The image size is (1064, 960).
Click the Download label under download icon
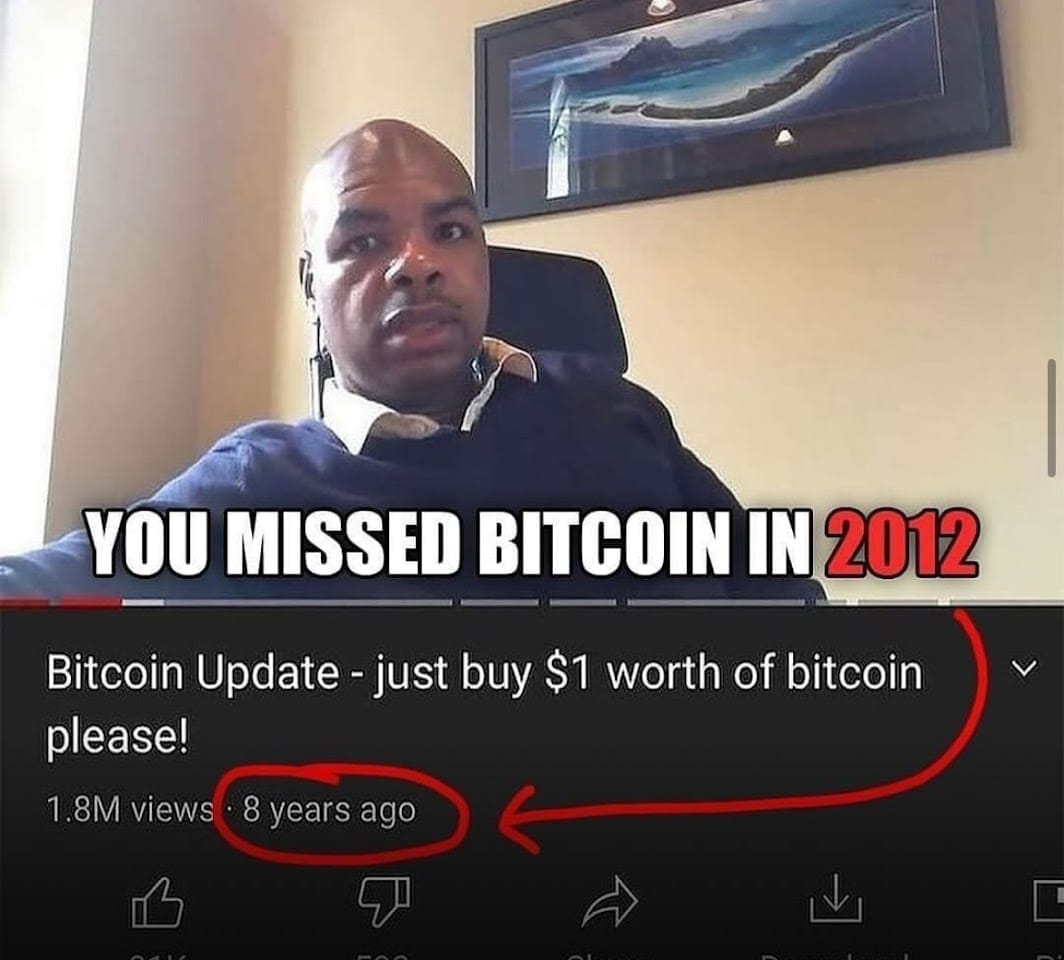click(x=836, y=957)
